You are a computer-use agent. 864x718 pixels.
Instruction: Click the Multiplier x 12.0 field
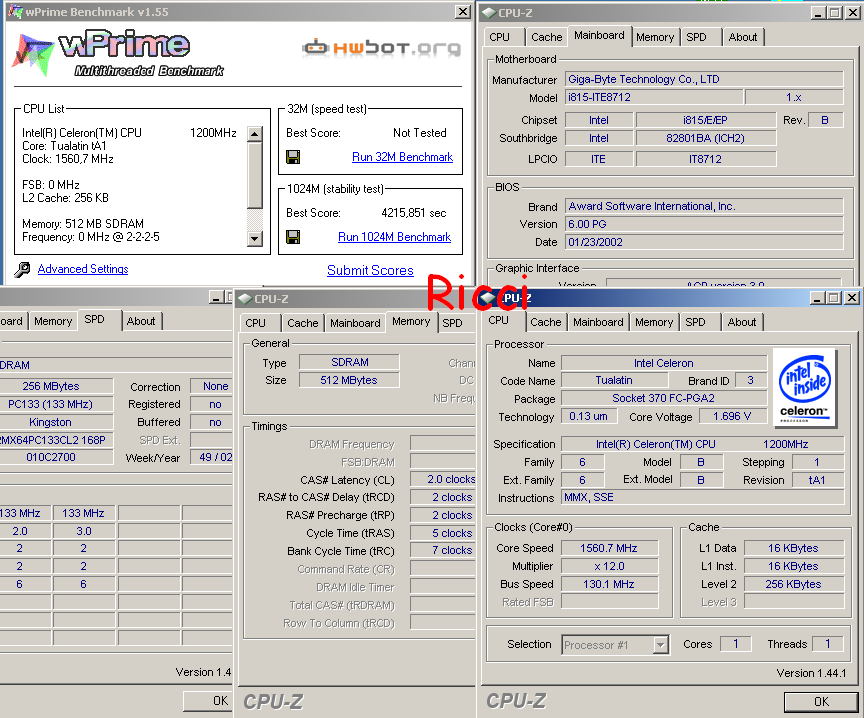[609, 566]
